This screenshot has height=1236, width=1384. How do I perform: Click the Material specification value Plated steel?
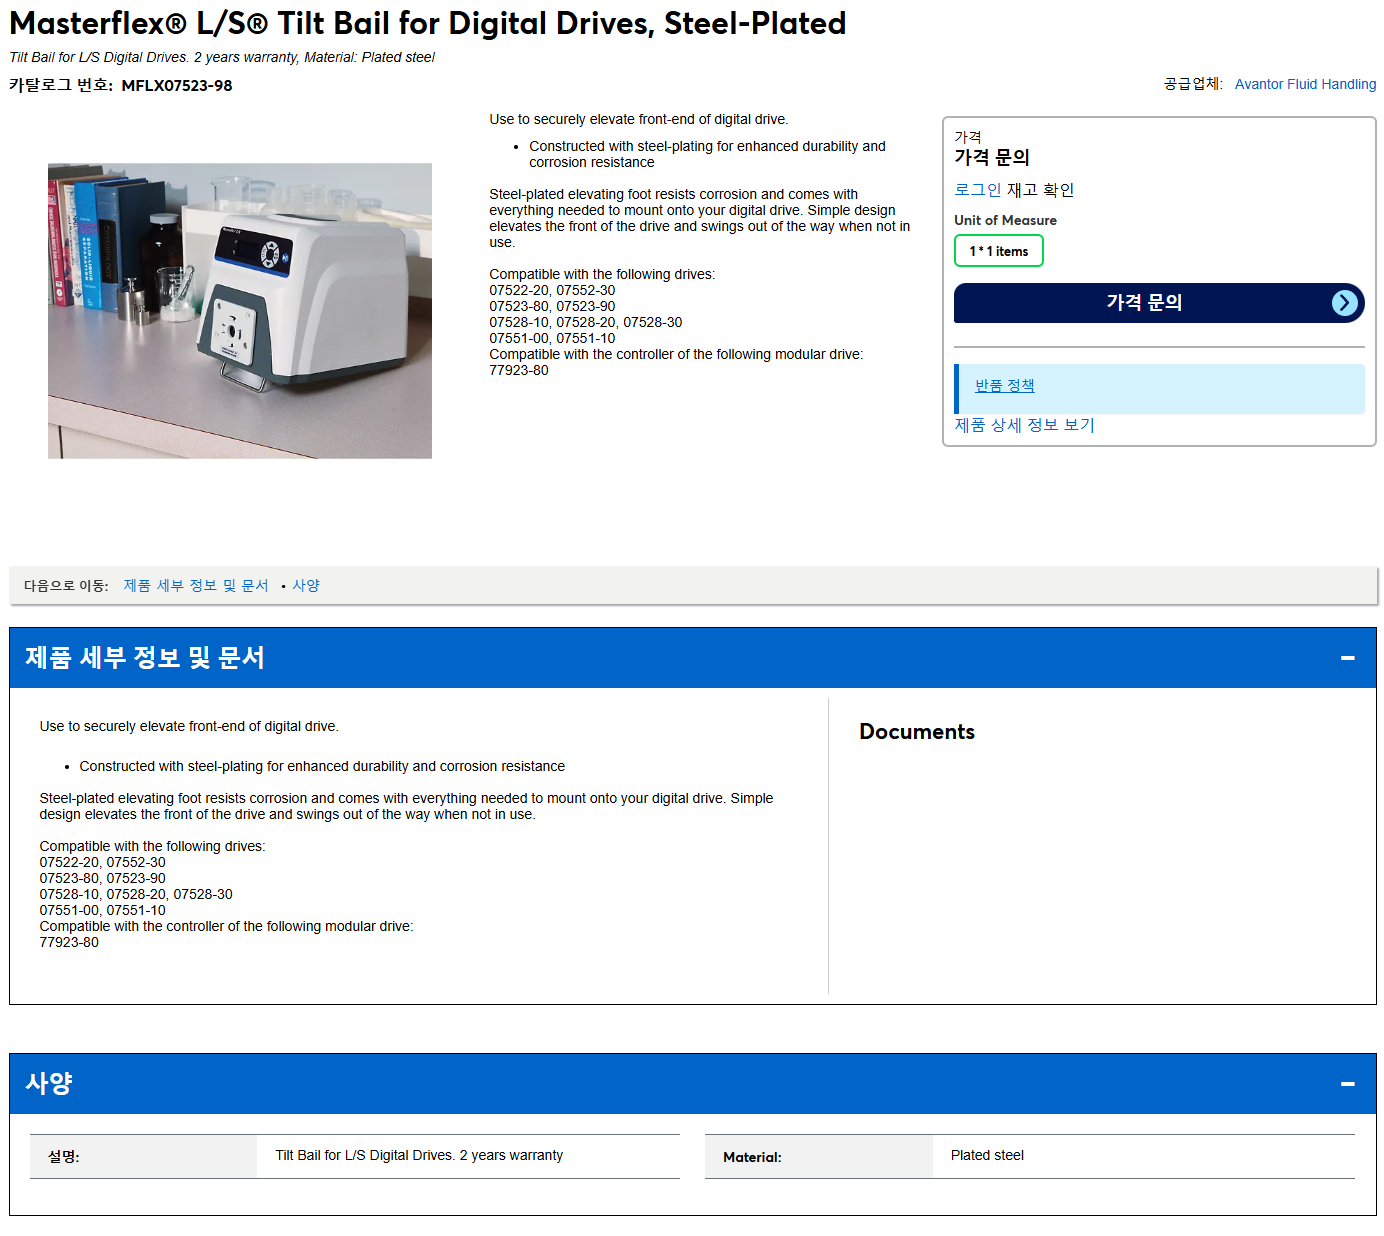(x=987, y=1156)
